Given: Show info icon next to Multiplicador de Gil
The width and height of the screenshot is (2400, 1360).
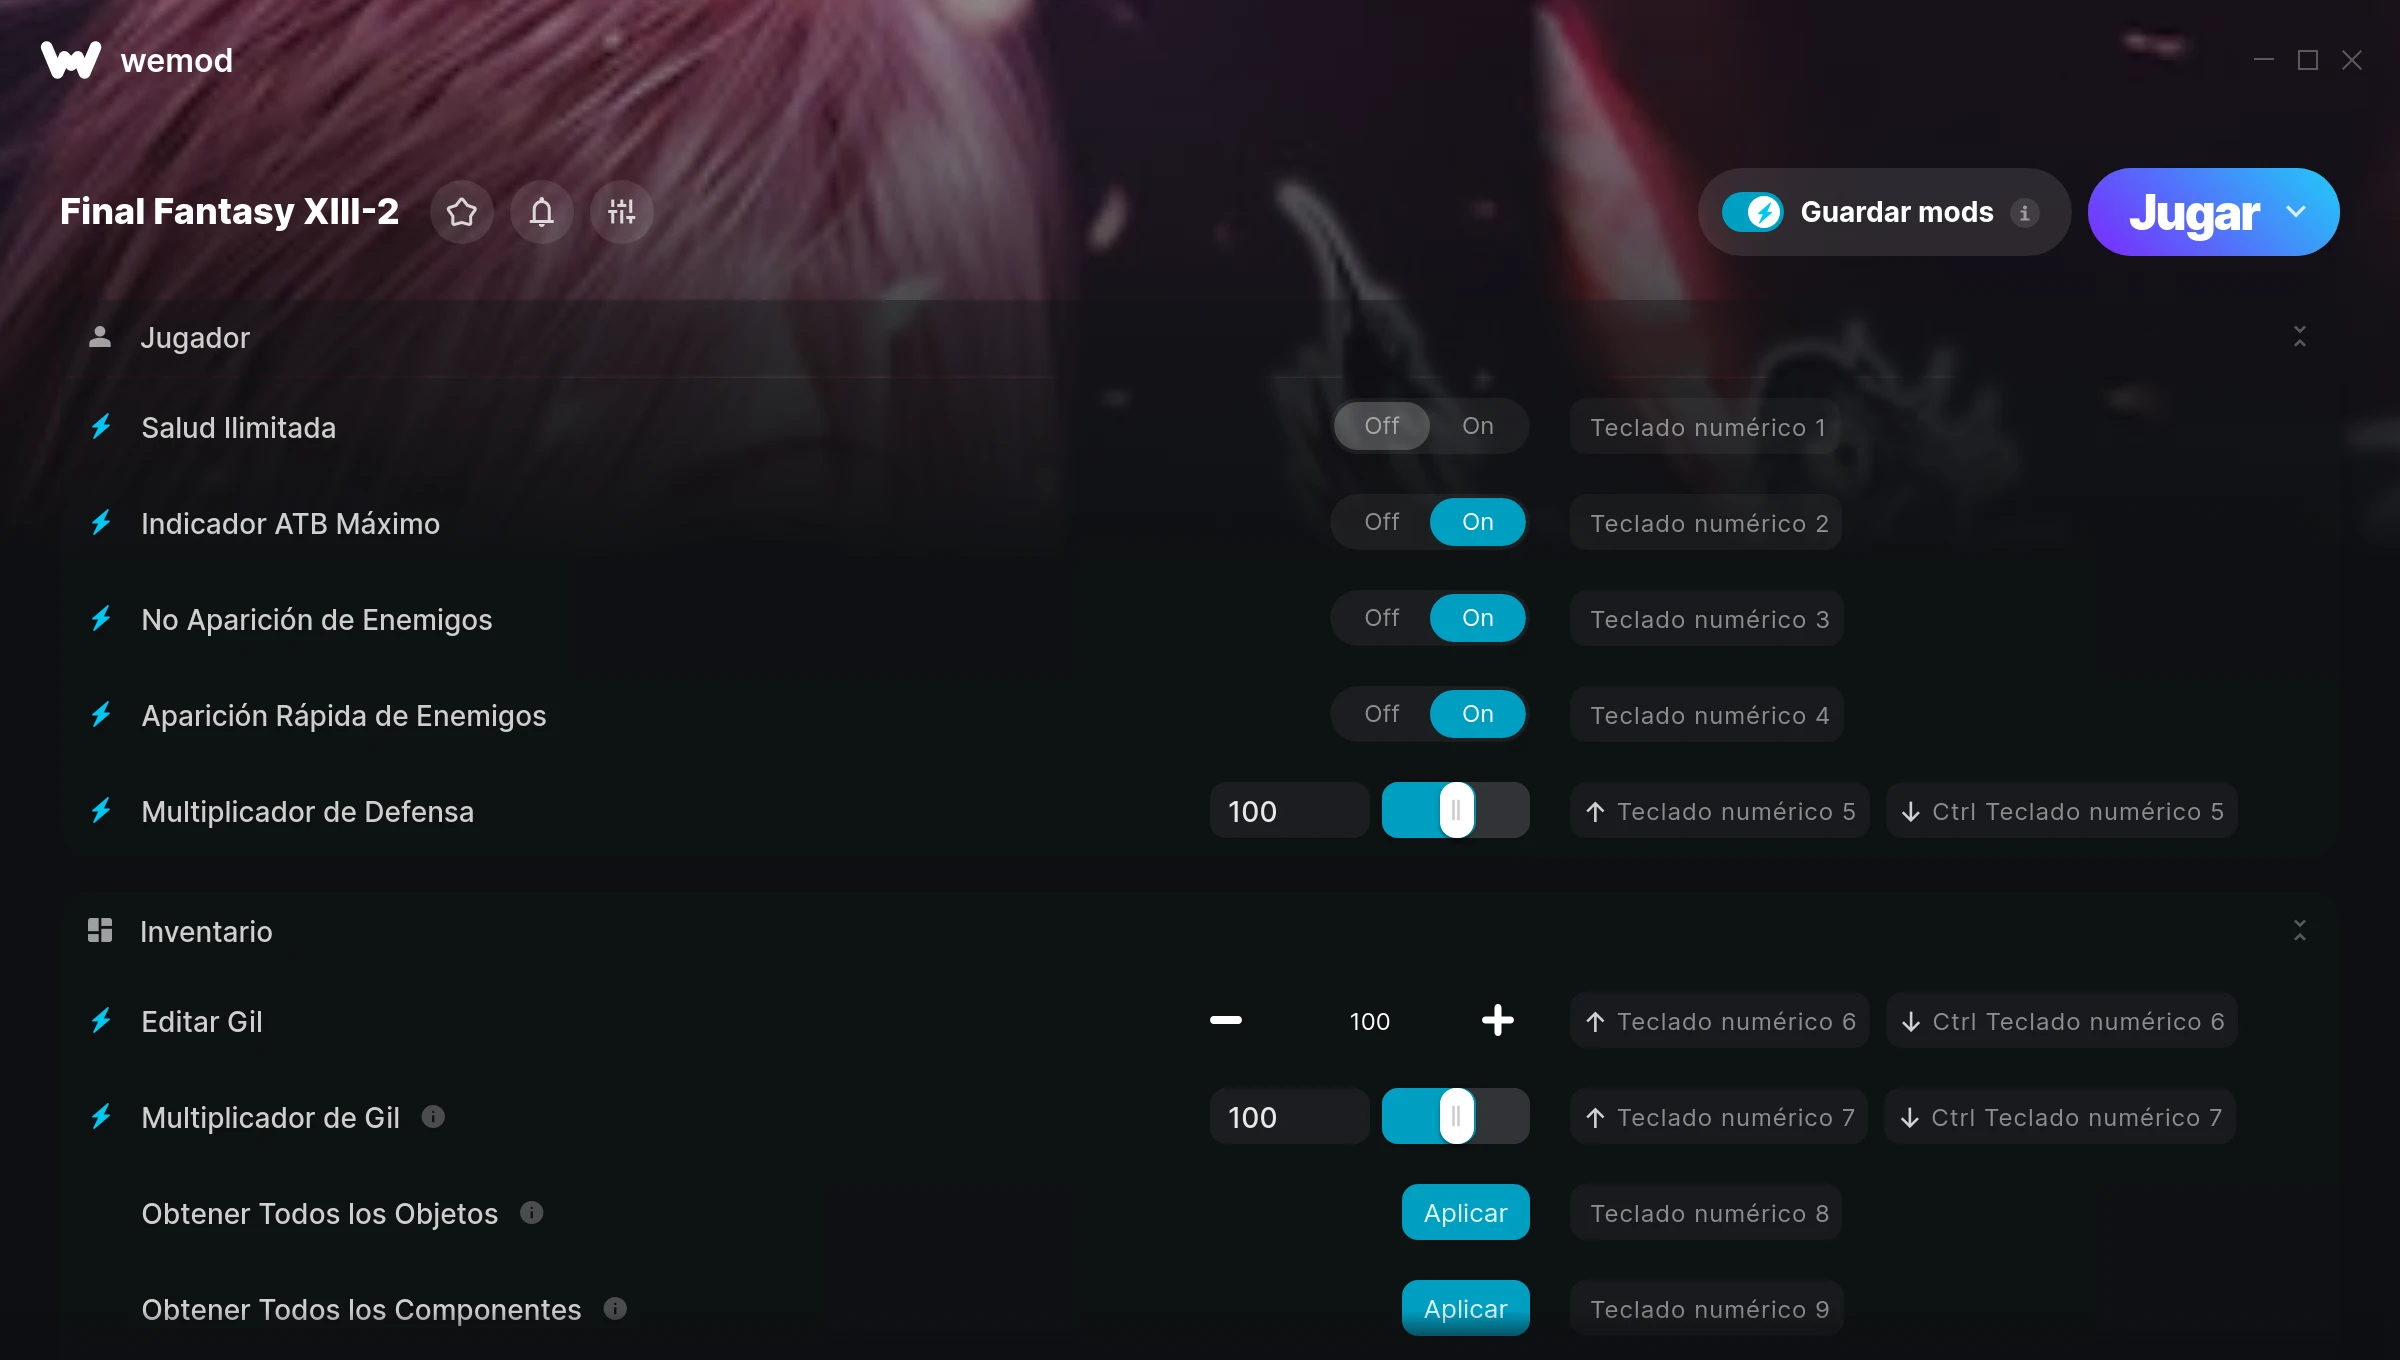Looking at the screenshot, I should tap(433, 1116).
